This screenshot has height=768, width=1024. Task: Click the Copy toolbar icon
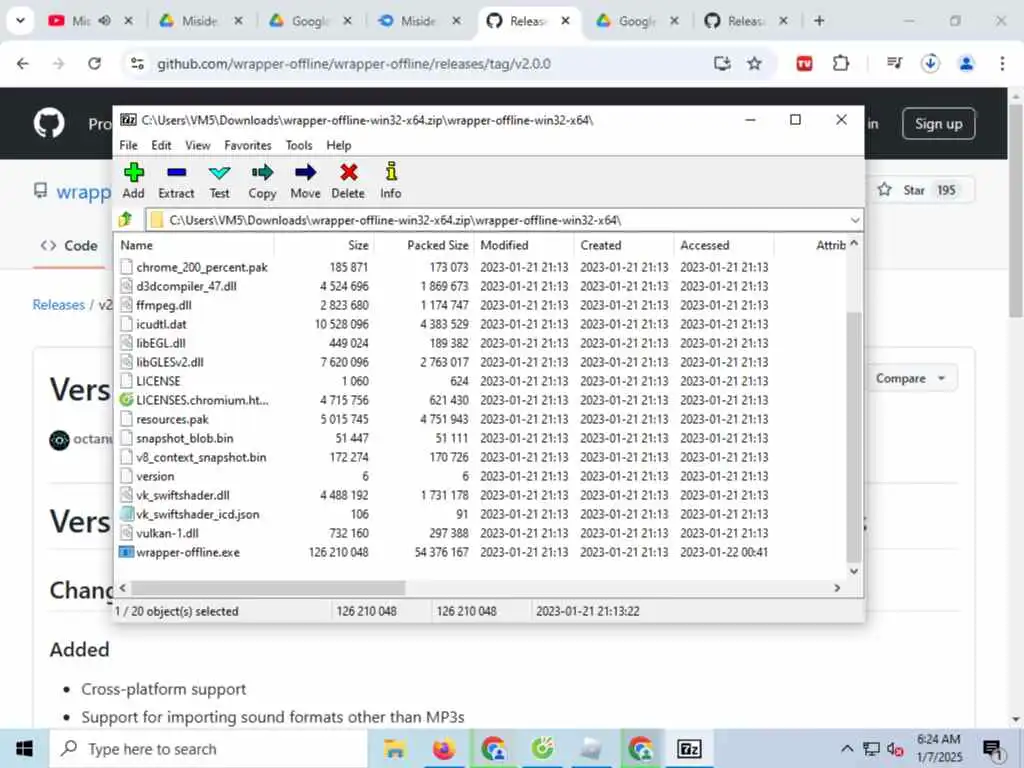pos(263,172)
